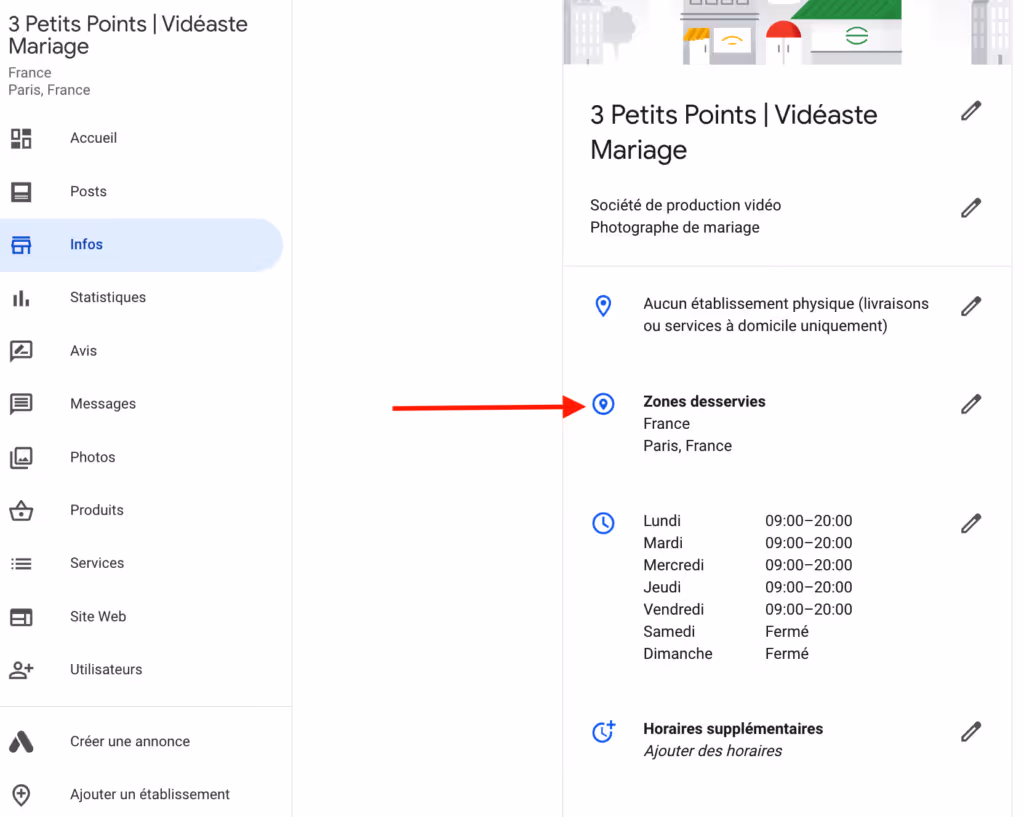Edit Zones desservies with pencil icon
The image size is (1024, 817).
tap(971, 404)
